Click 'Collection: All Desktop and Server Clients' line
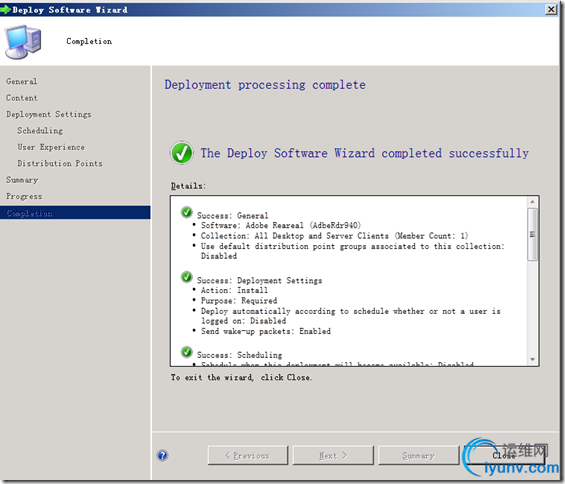This screenshot has width=565, height=484. coord(334,236)
